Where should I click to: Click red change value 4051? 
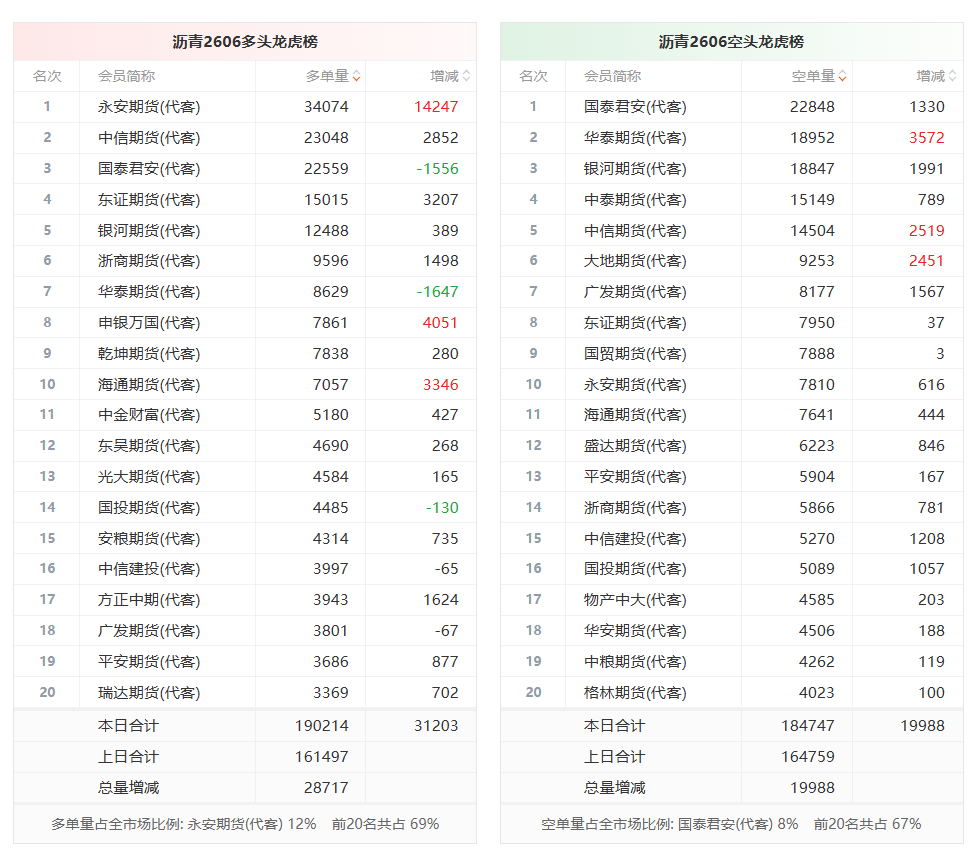[440, 323]
